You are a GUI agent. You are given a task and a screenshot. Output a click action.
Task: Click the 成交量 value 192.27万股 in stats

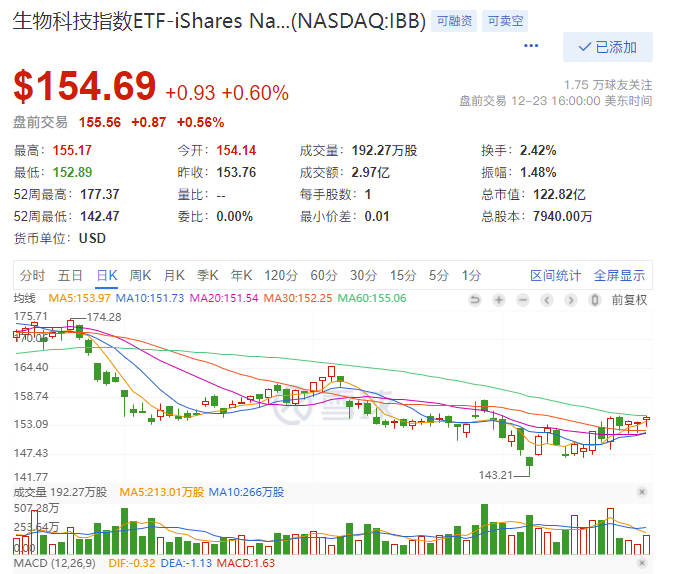coord(385,150)
